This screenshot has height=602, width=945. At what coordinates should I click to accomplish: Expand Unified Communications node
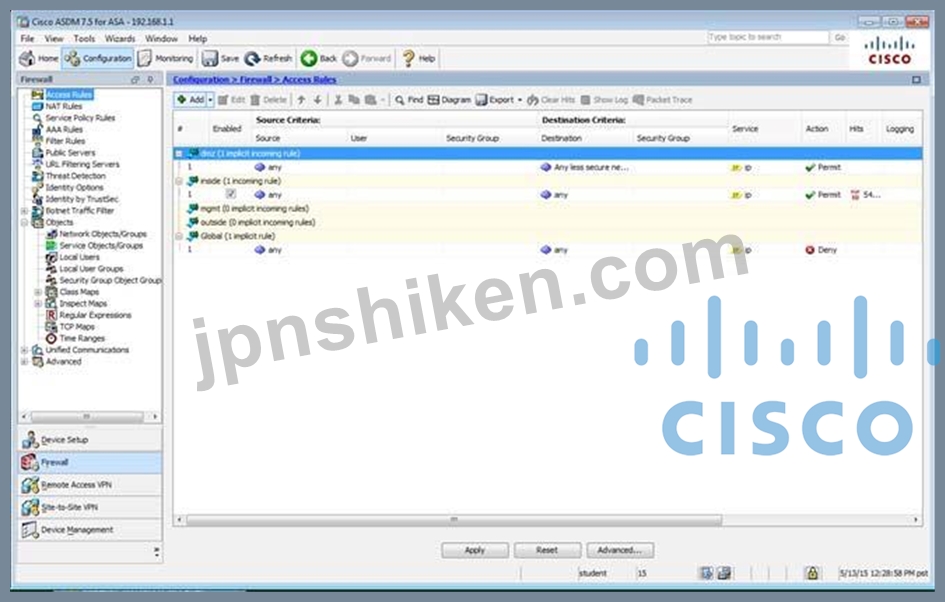pos(25,350)
